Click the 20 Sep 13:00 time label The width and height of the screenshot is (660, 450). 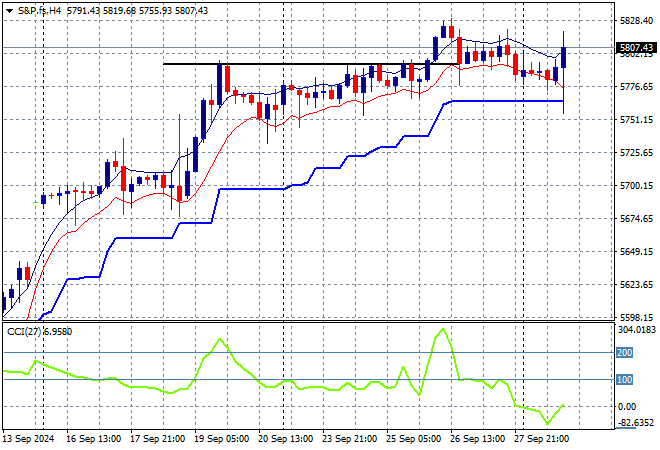pyautogui.click(x=285, y=439)
